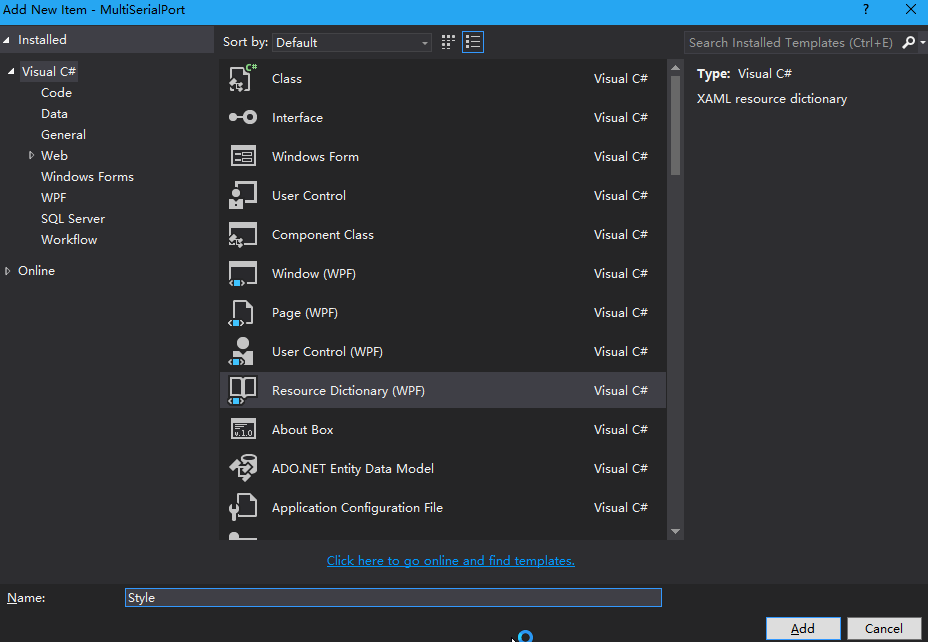Click the Add button

point(803,628)
